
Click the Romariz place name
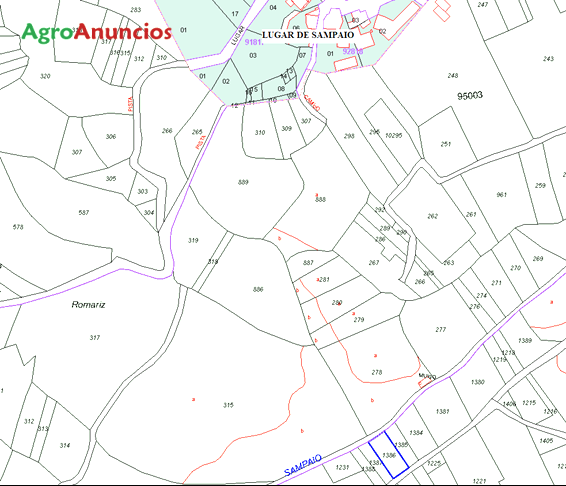click(x=88, y=305)
